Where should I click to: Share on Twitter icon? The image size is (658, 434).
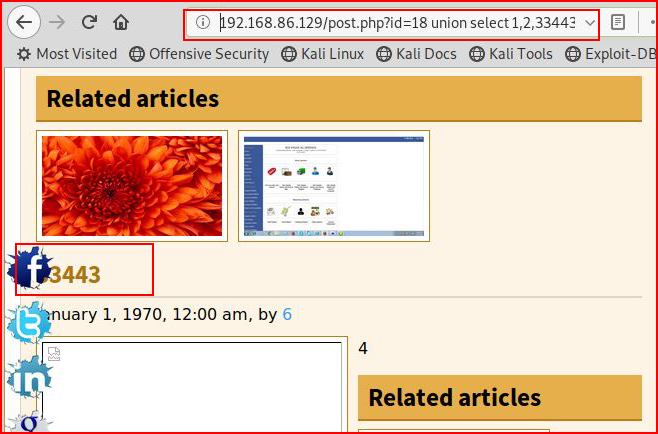click(29, 322)
